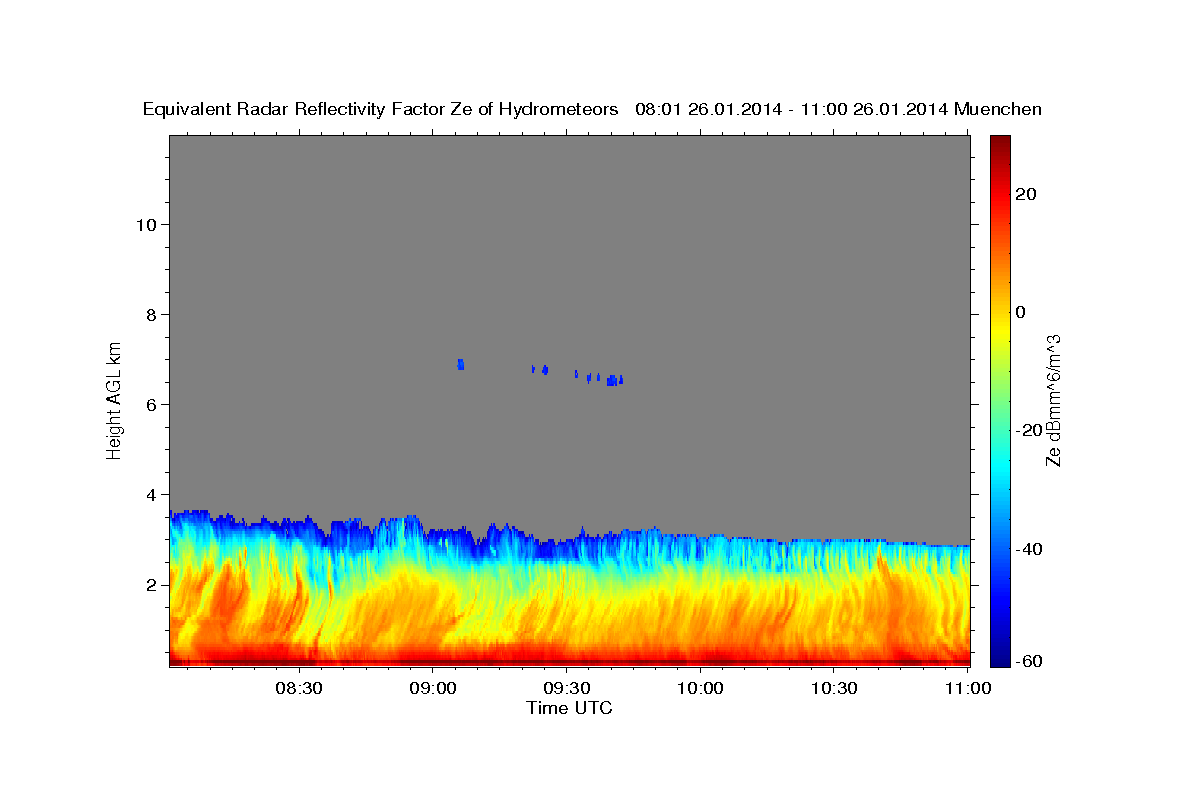Click the colorbar label '20'
Image resolution: width=1200 pixels, height=800 pixels.
click(x=1025, y=194)
